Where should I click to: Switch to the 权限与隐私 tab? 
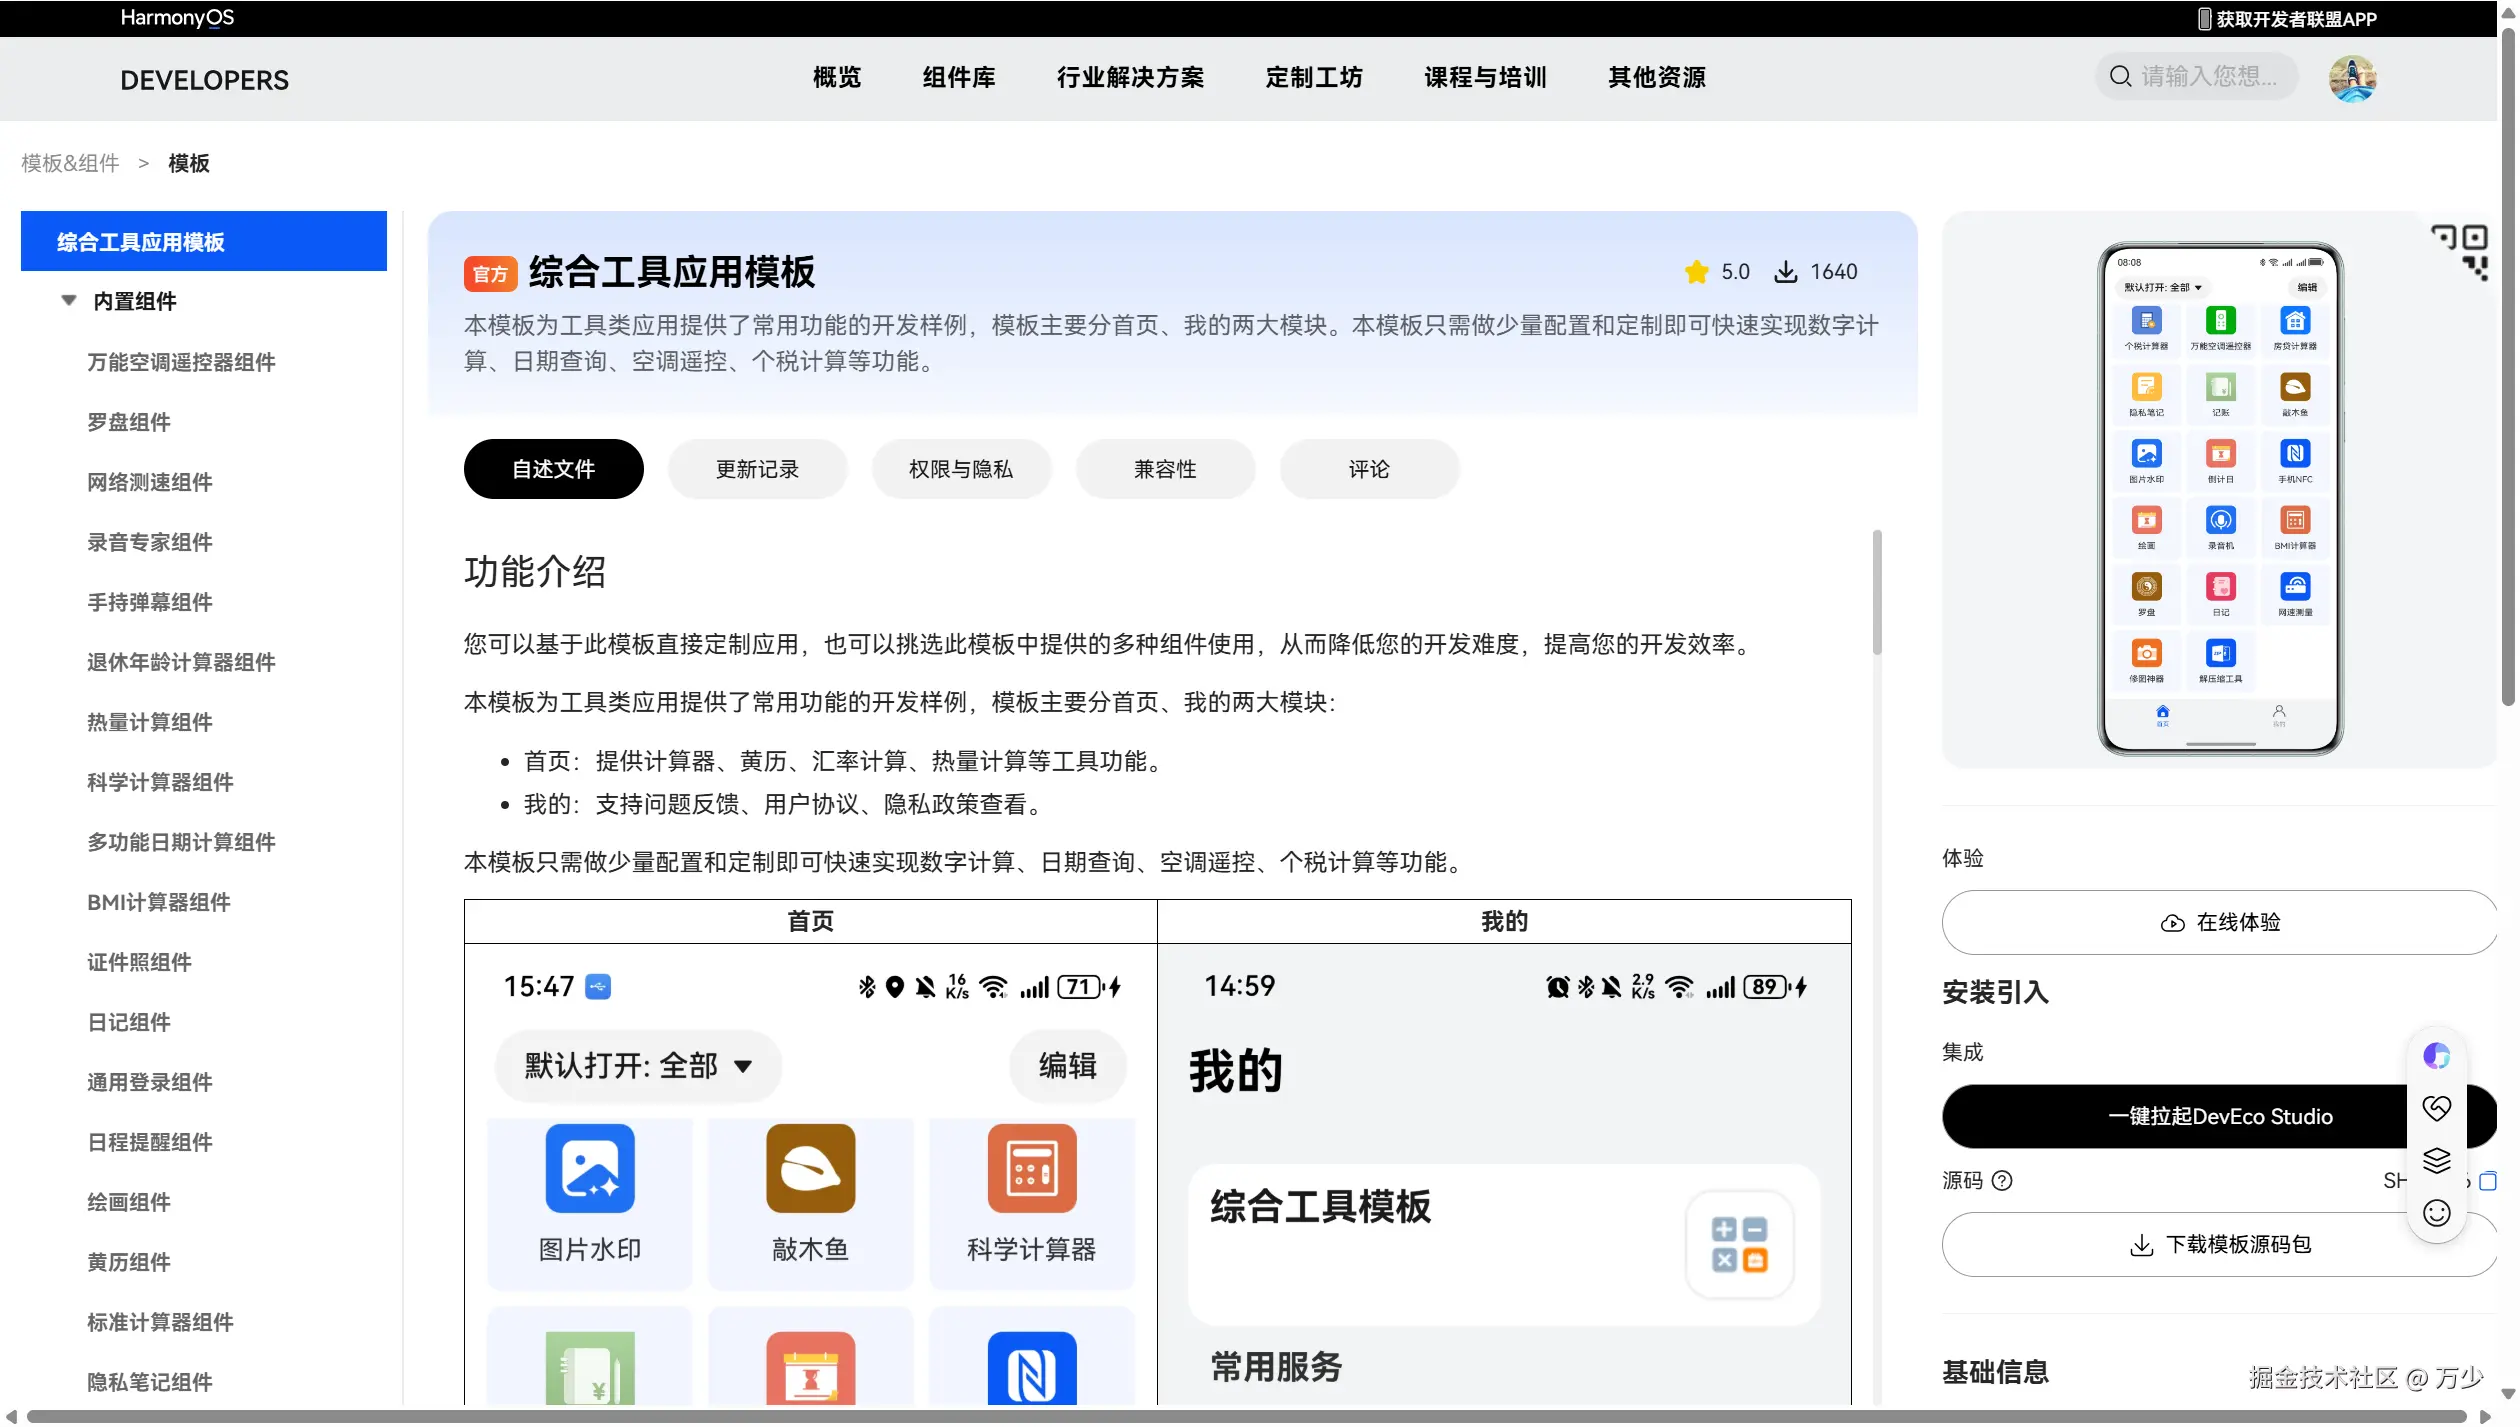(x=961, y=469)
